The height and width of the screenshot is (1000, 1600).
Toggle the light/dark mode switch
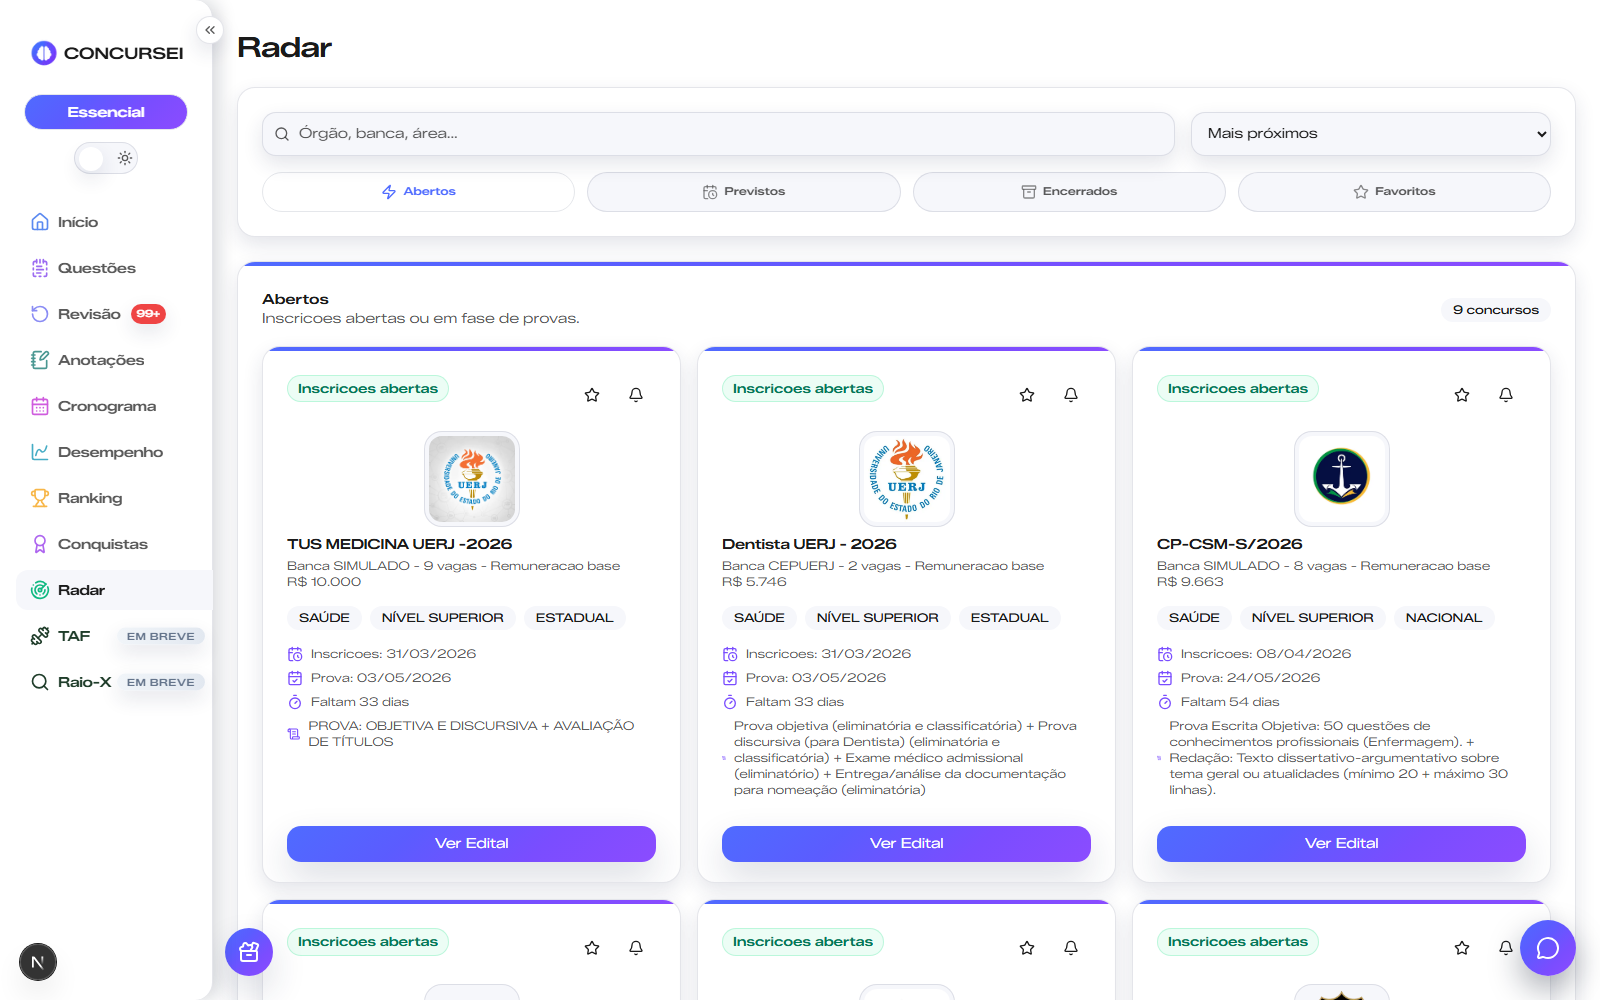105,157
